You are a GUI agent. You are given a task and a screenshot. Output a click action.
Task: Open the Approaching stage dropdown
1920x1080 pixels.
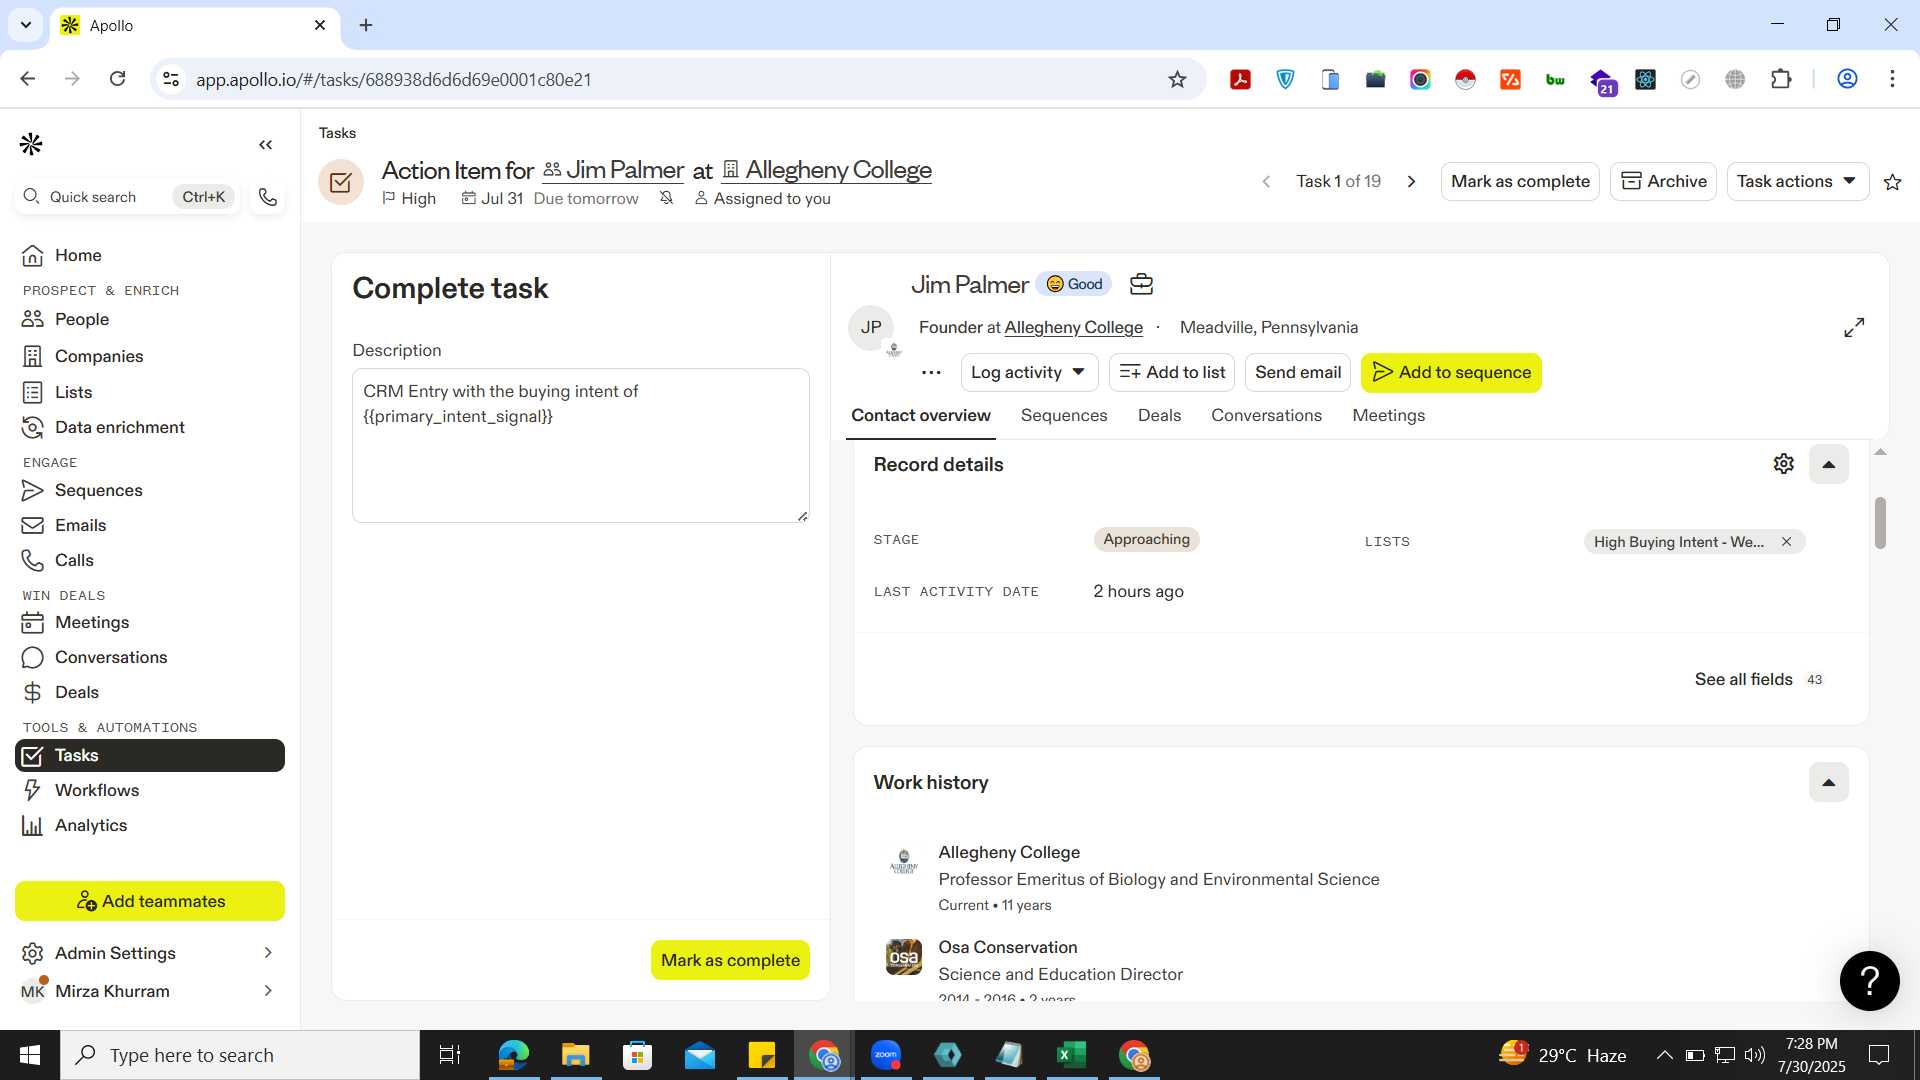pyautogui.click(x=1146, y=540)
